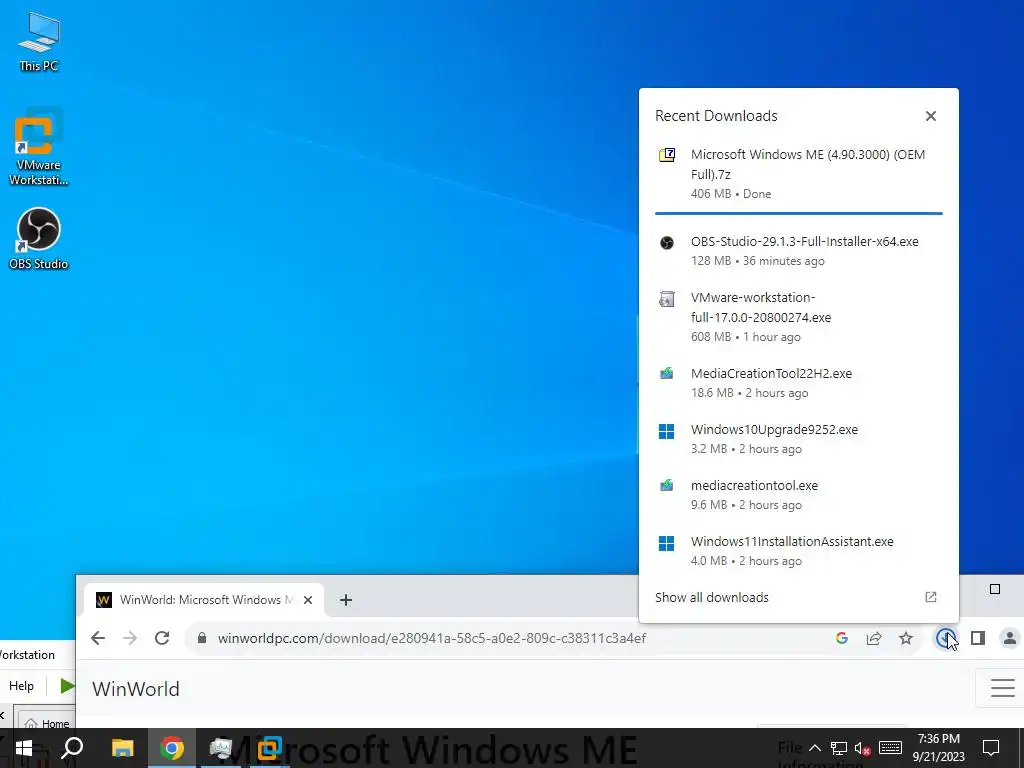Open Microsoft Windows ME 7z download
The width and height of the screenshot is (1024, 768).
pyautogui.click(x=798, y=174)
